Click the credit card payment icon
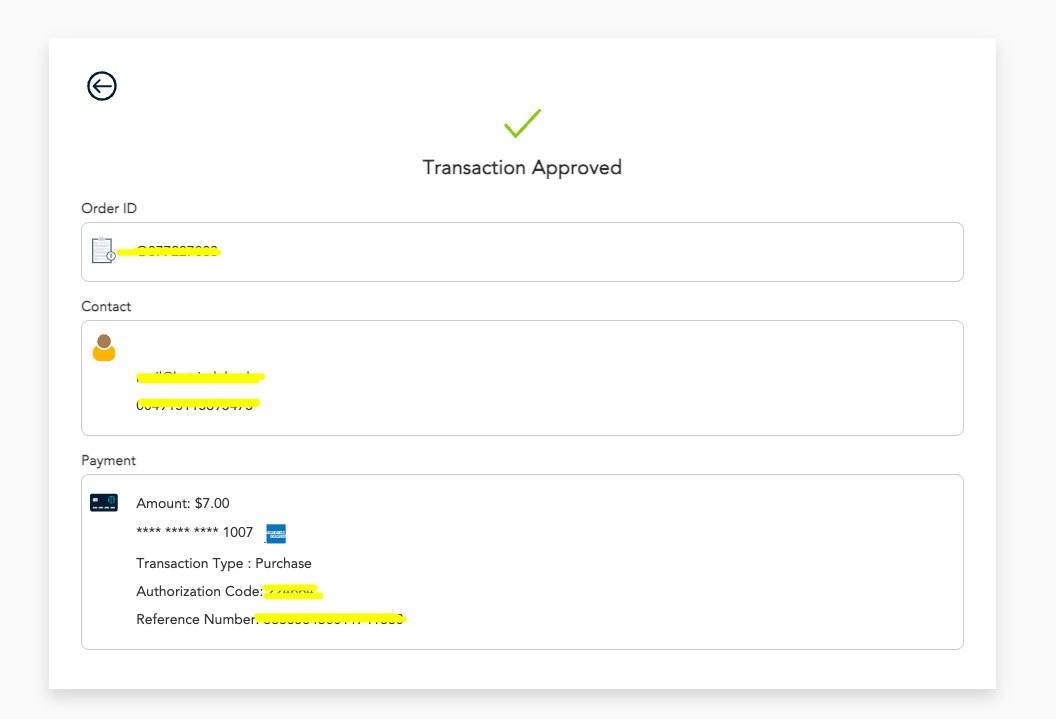This screenshot has height=719, width=1056. tap(104, 503)
